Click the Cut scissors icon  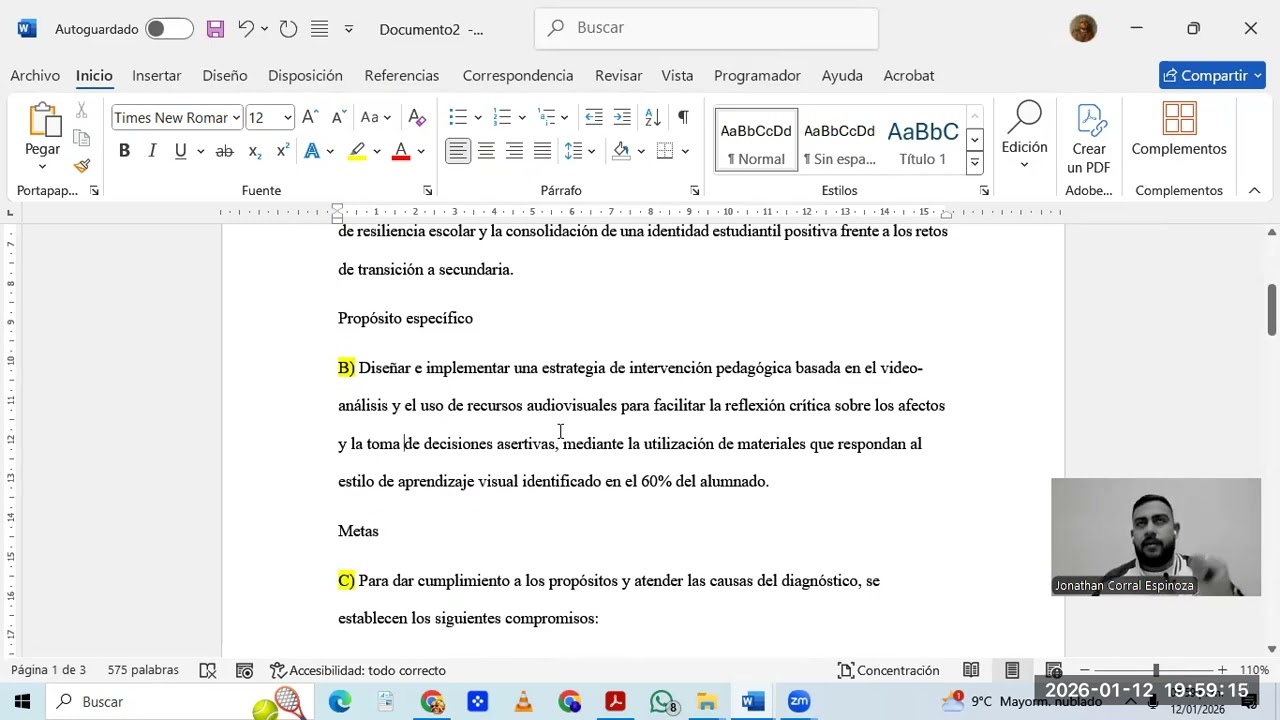click(82, 111)
